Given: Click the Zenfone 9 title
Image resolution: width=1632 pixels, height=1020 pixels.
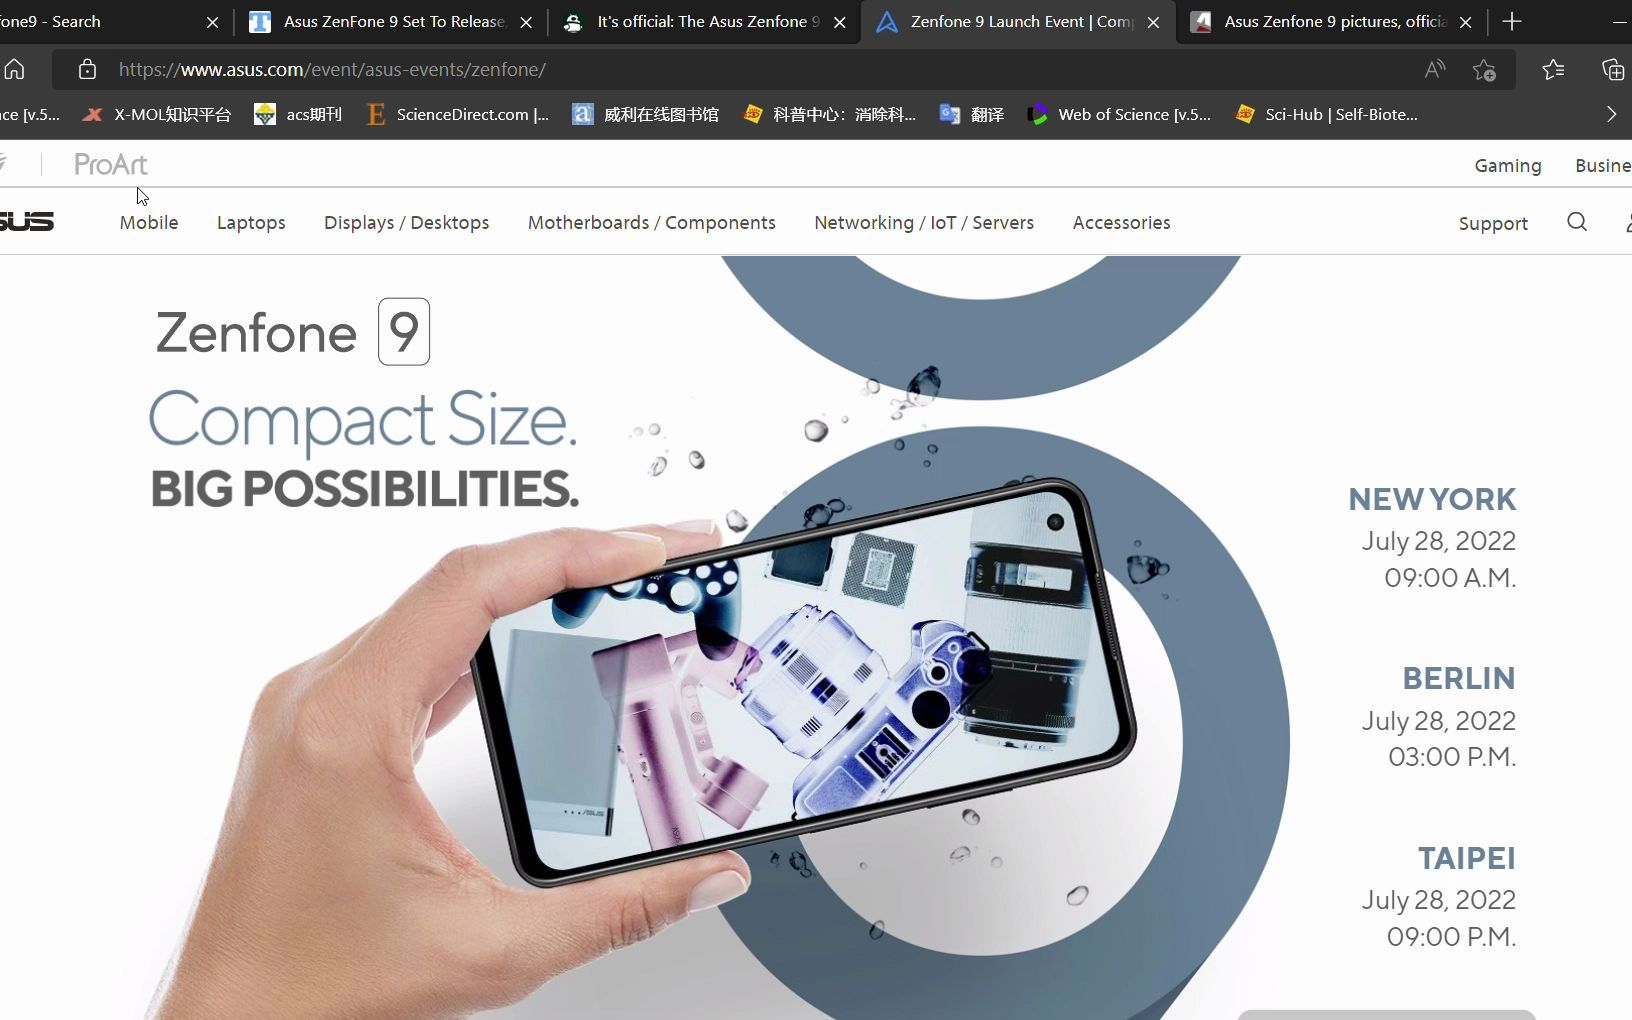Looking at the screenshot, I should coord(292,332).
